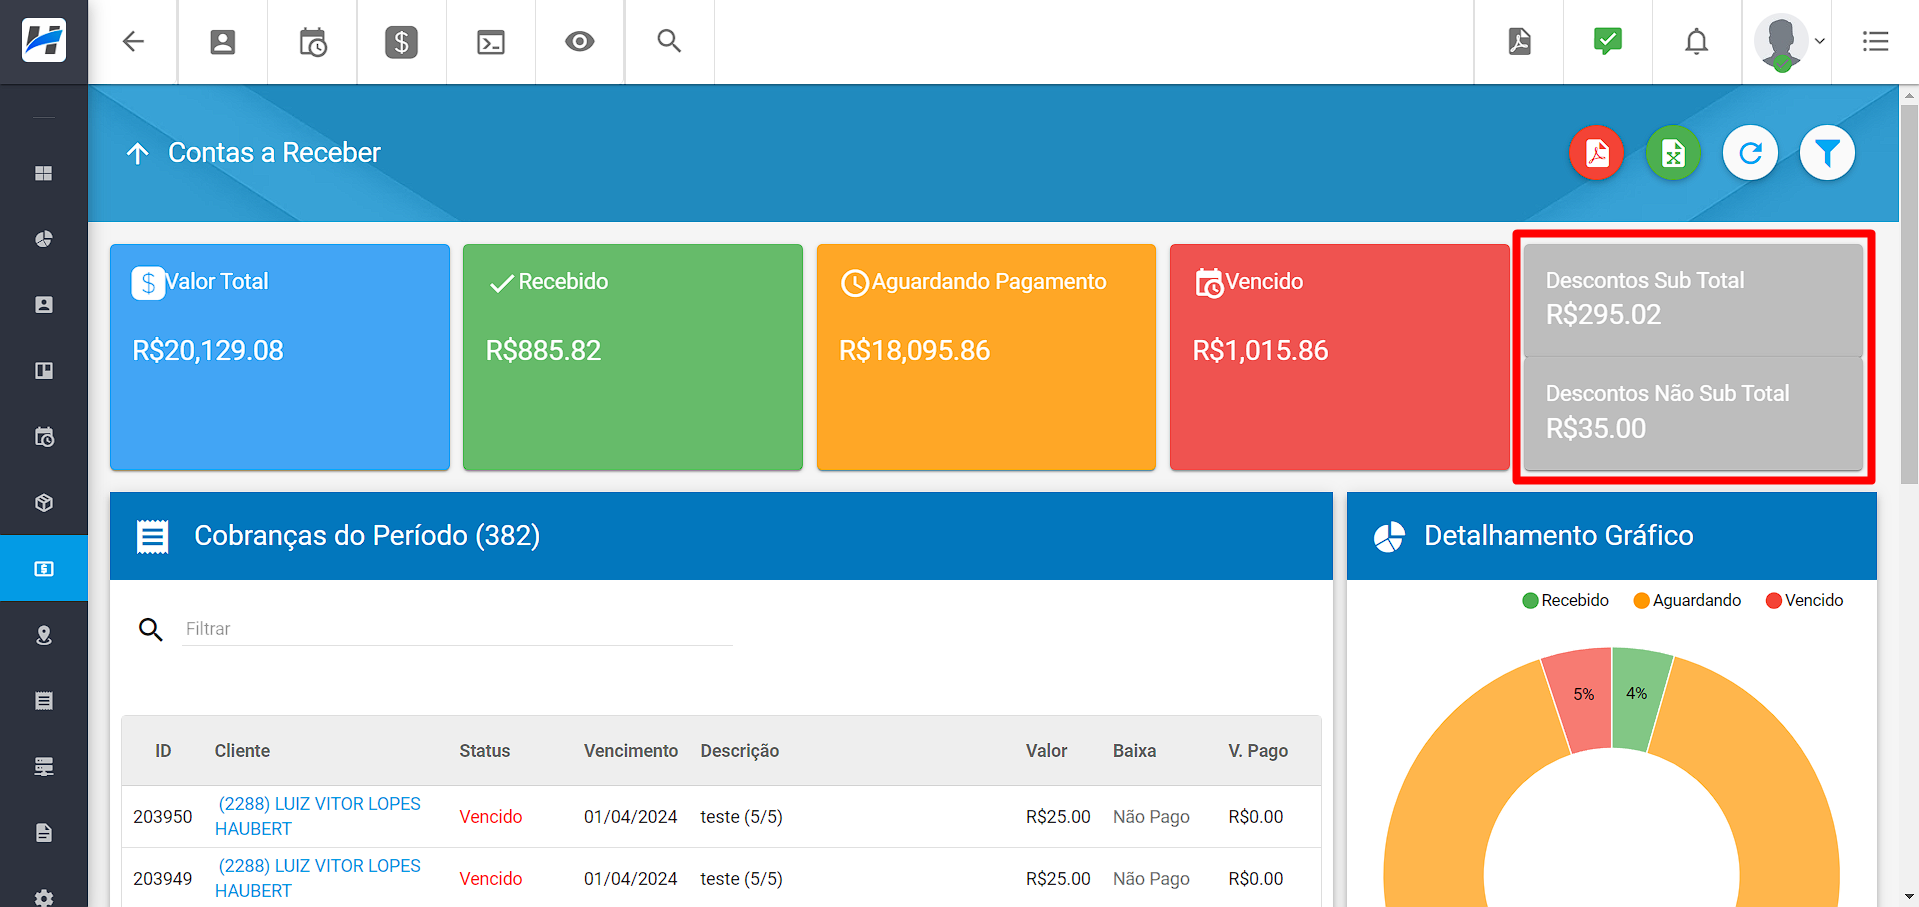Screen dimensions: 1919x907
Task: Toggle the Vencido legend item
Action: pyautogui.click(x=1805, y=600)
